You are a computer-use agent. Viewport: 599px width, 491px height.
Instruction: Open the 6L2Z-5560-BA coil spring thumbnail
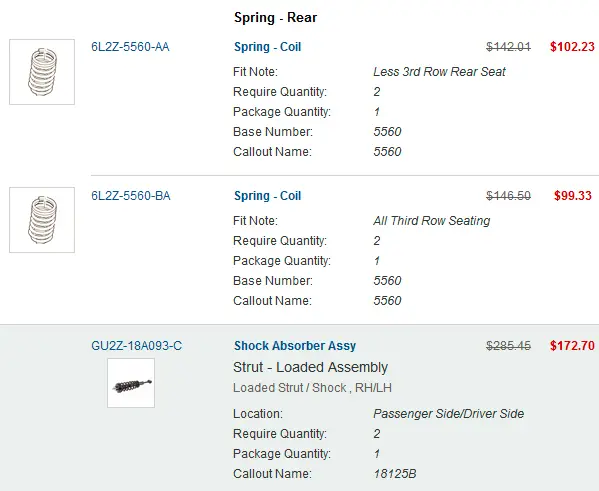[x=42, y=220]
